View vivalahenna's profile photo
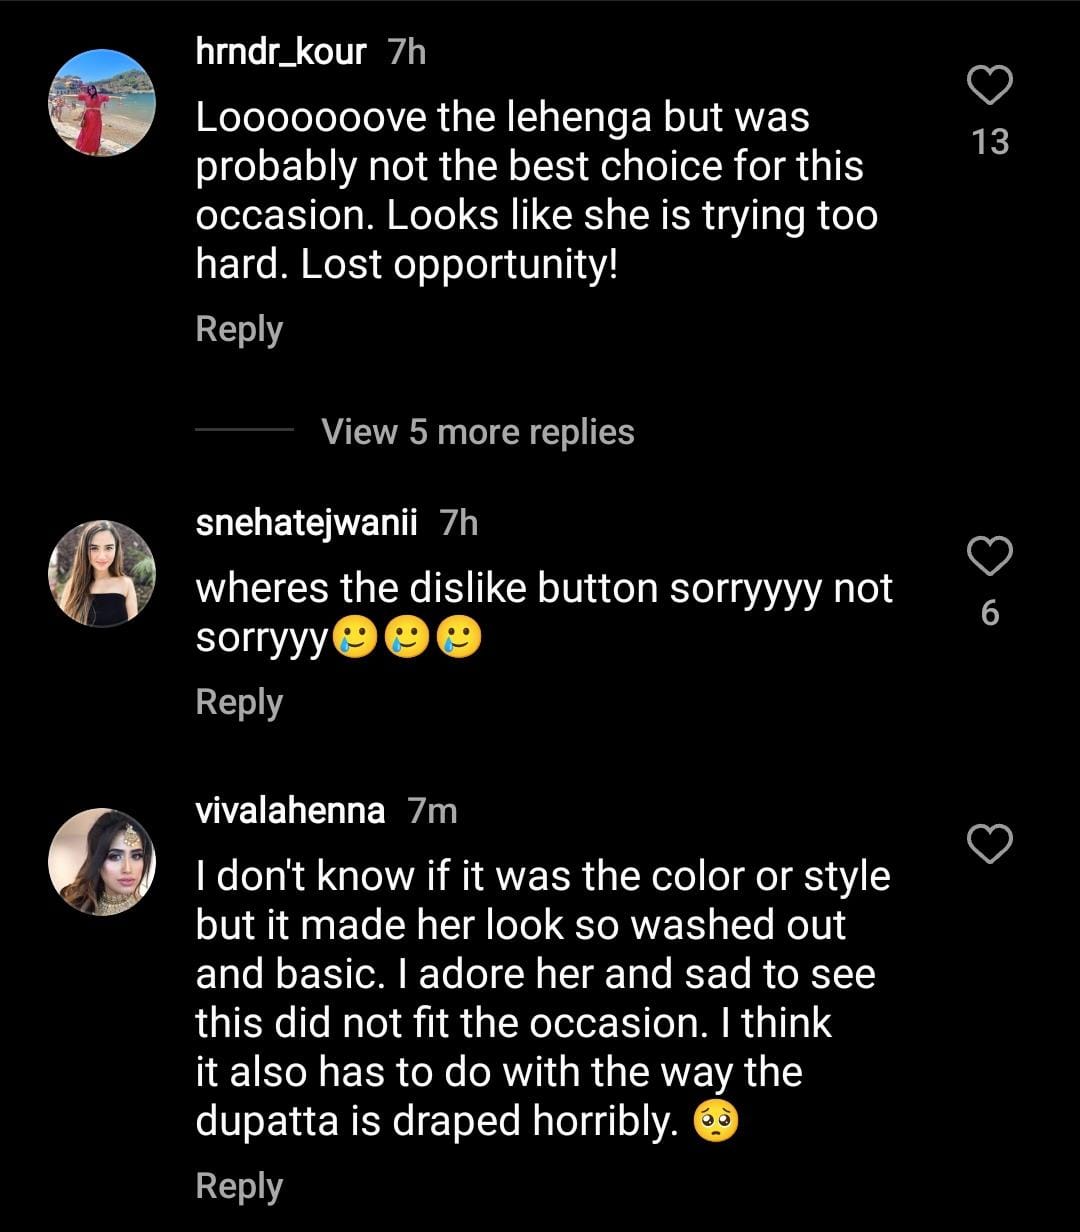1080x1232 pixels. [x=102, y=862]
